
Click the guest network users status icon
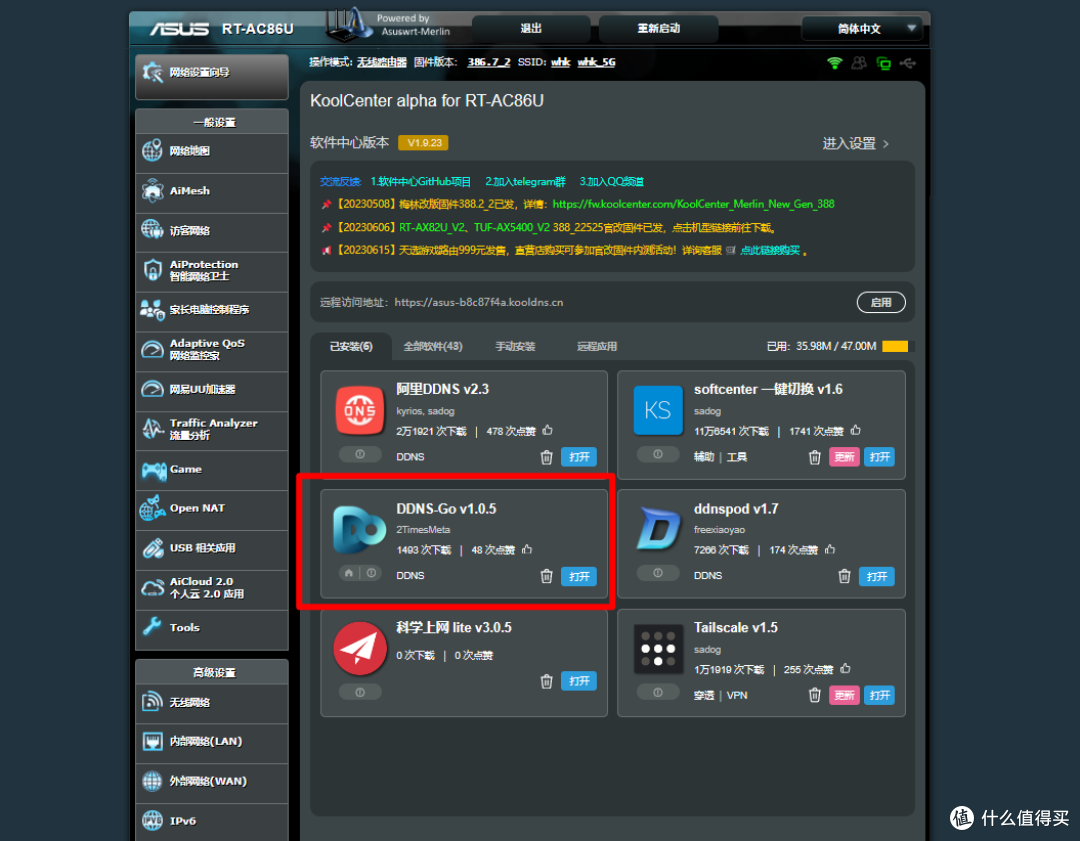(x=859, y=63)
